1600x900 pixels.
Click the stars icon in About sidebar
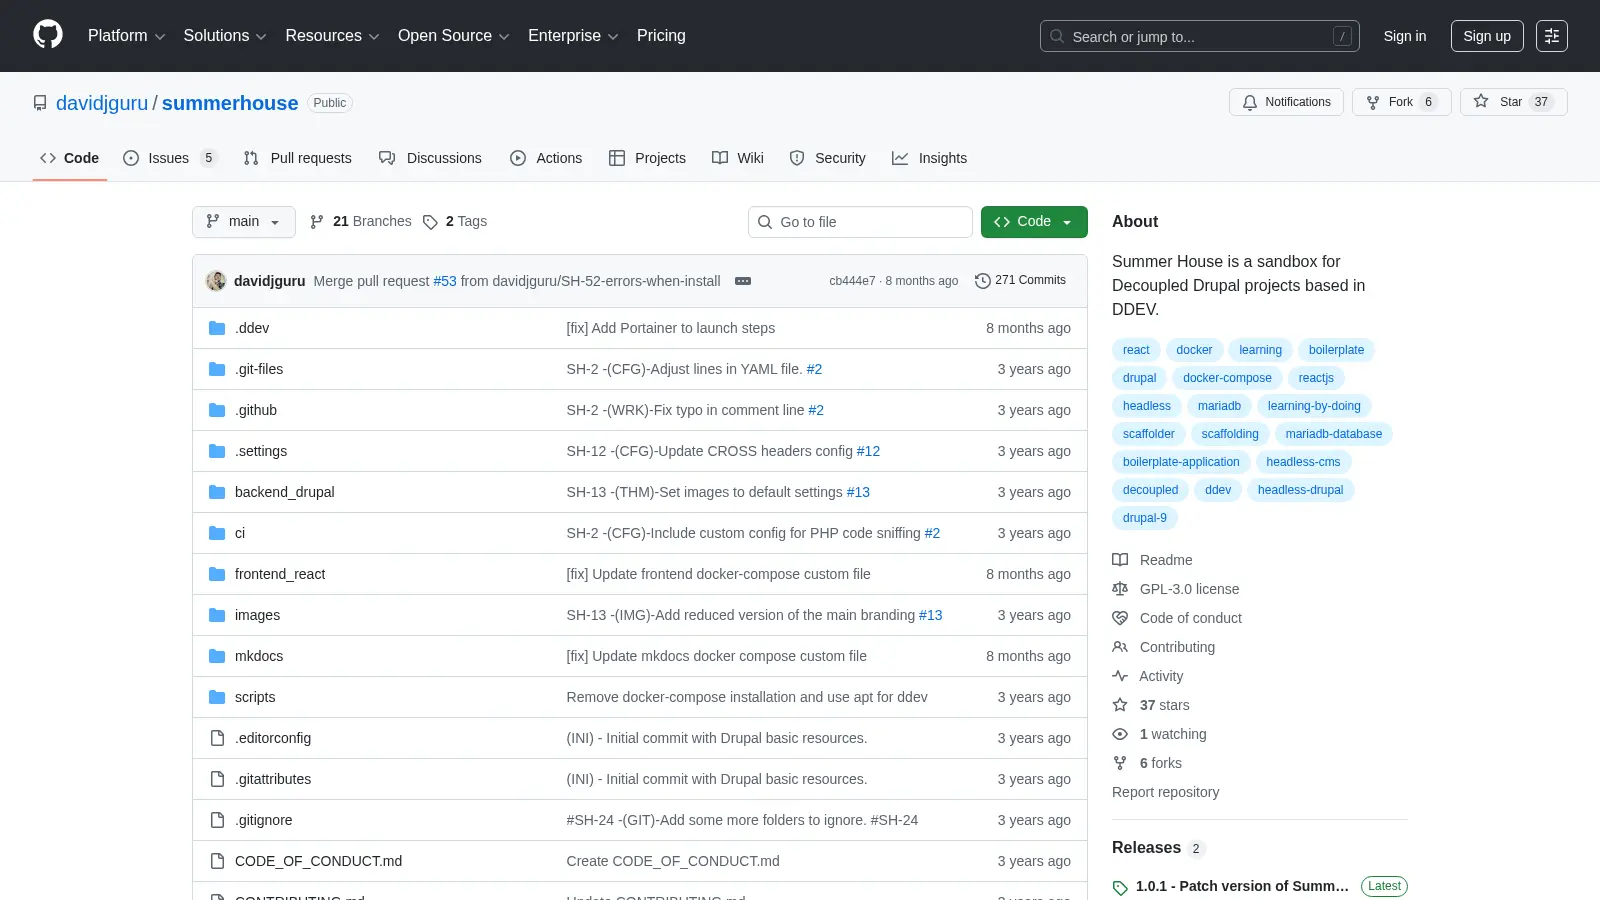point(1120,705)
